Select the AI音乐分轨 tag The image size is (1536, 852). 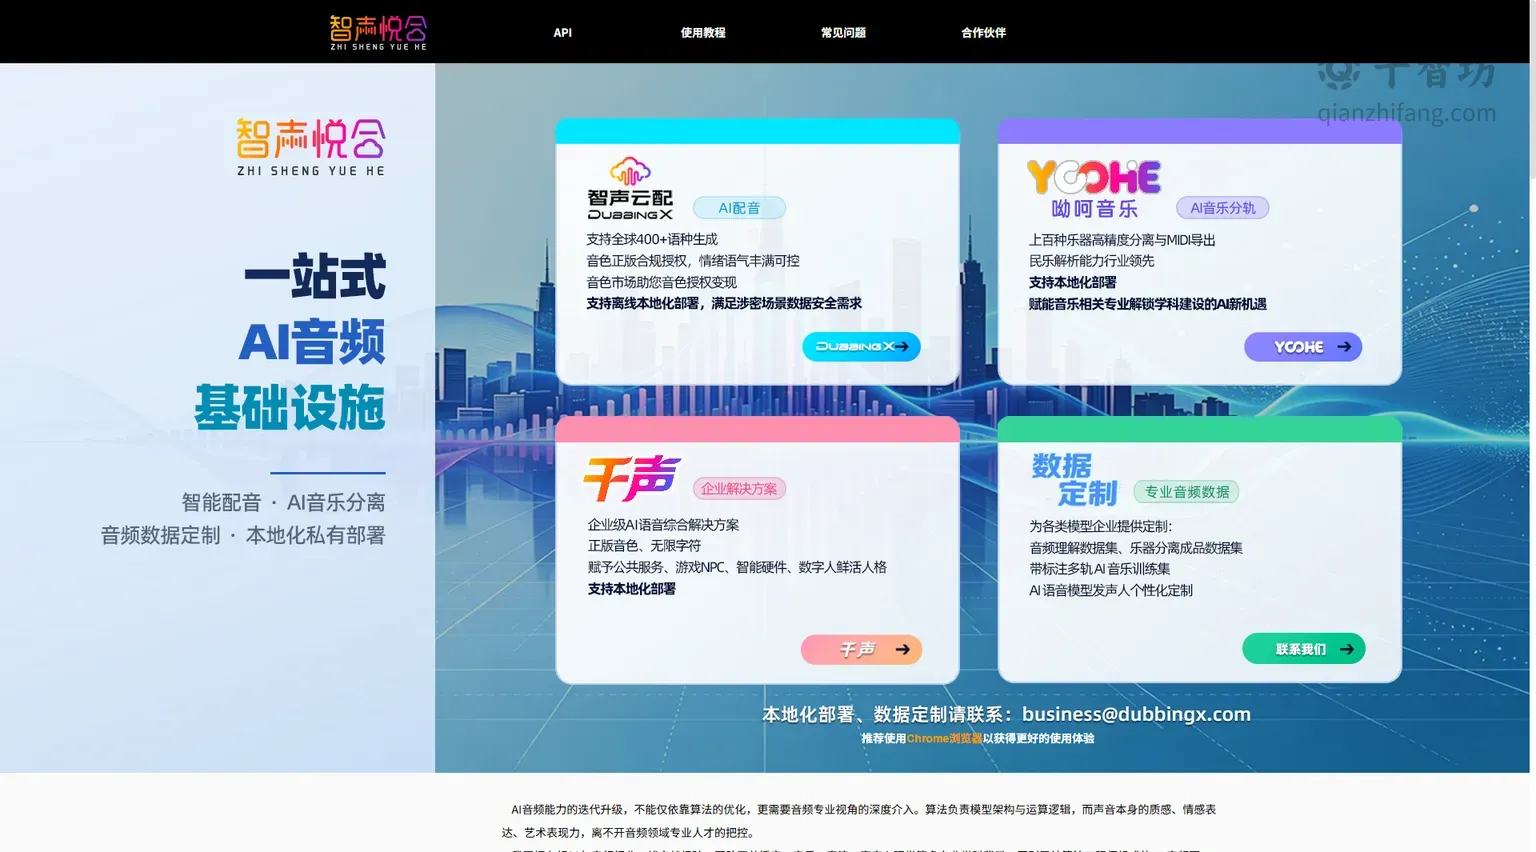(1223, 208)
